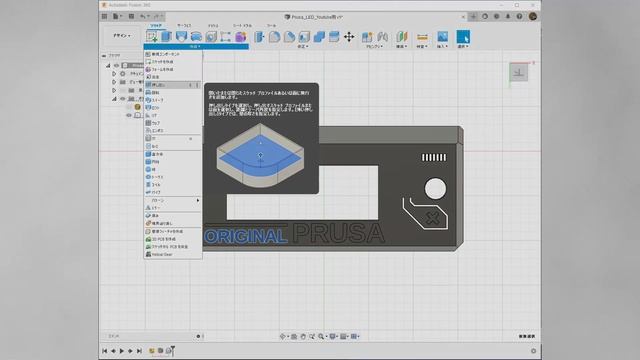Click the Save icon in quick access bar

[131, 16]
